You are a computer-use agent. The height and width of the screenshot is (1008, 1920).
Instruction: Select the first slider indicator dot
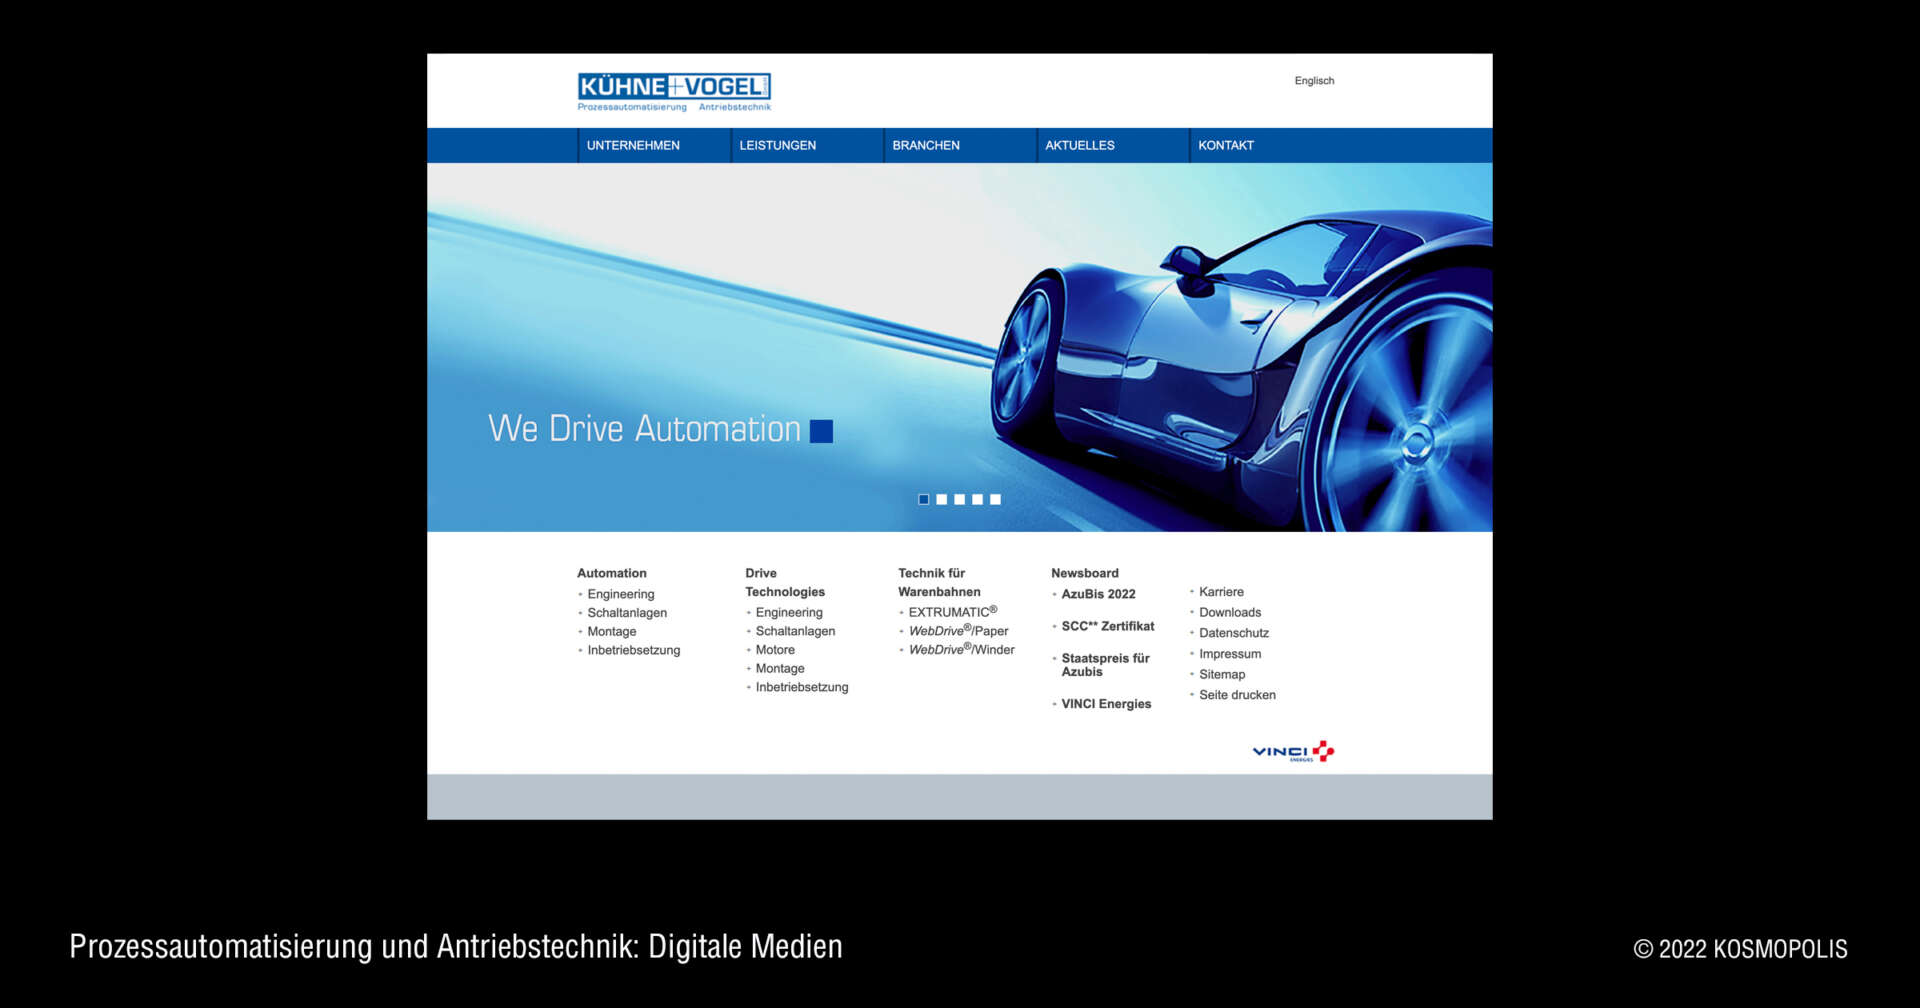[923, 499]
